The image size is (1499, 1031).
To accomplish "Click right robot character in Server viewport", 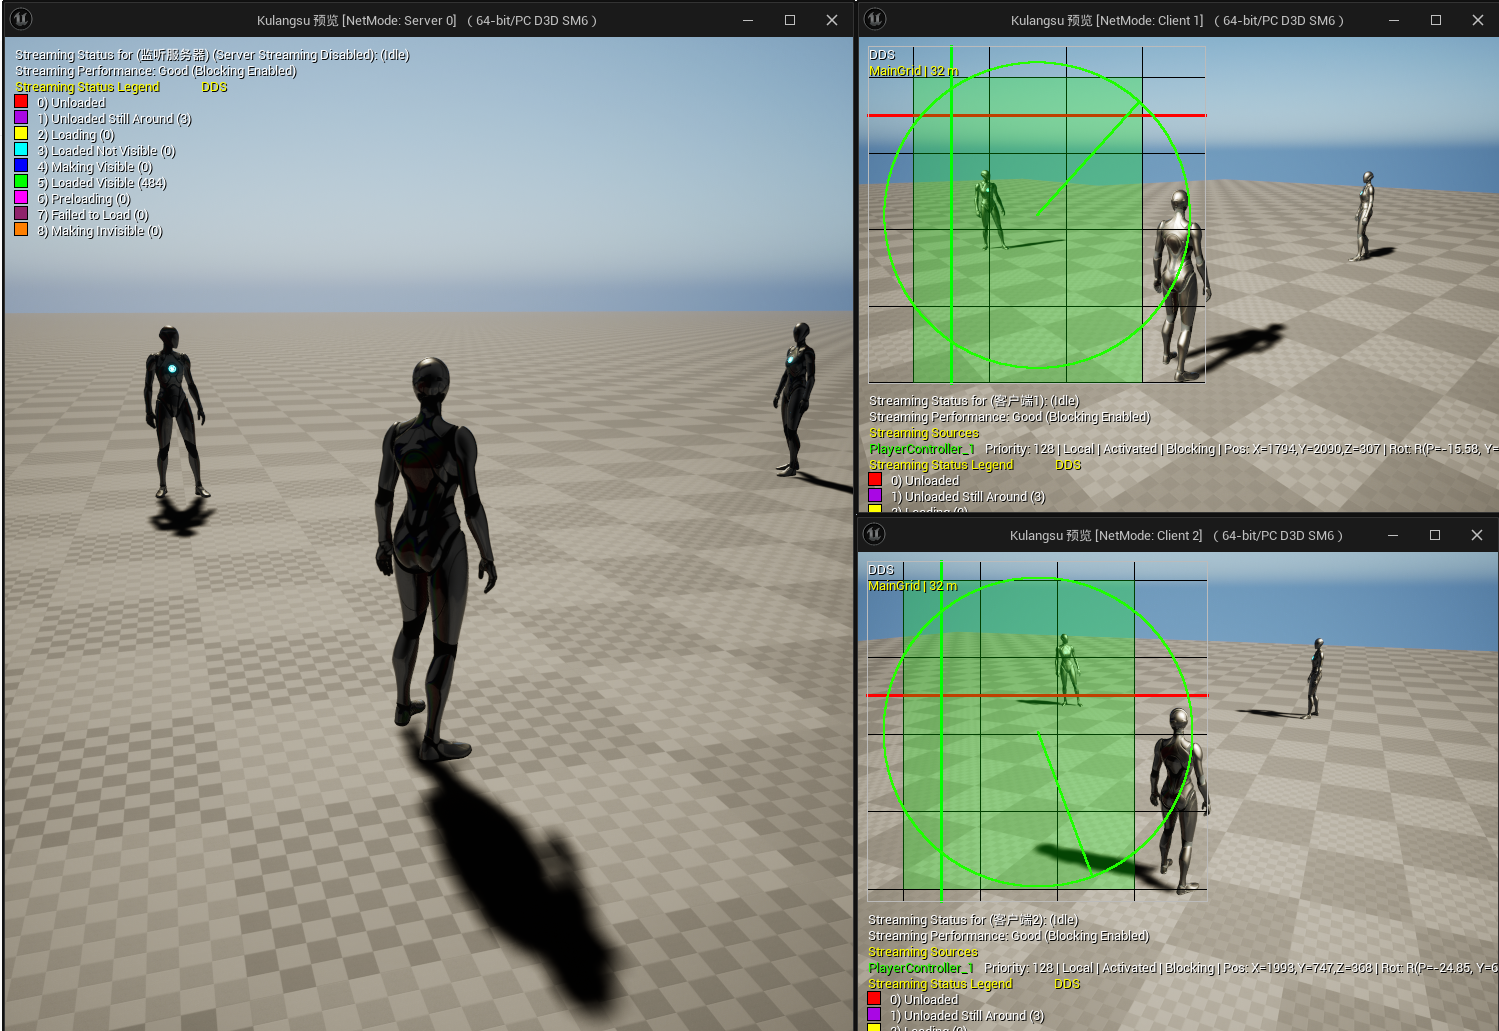I will coord(796,398).
